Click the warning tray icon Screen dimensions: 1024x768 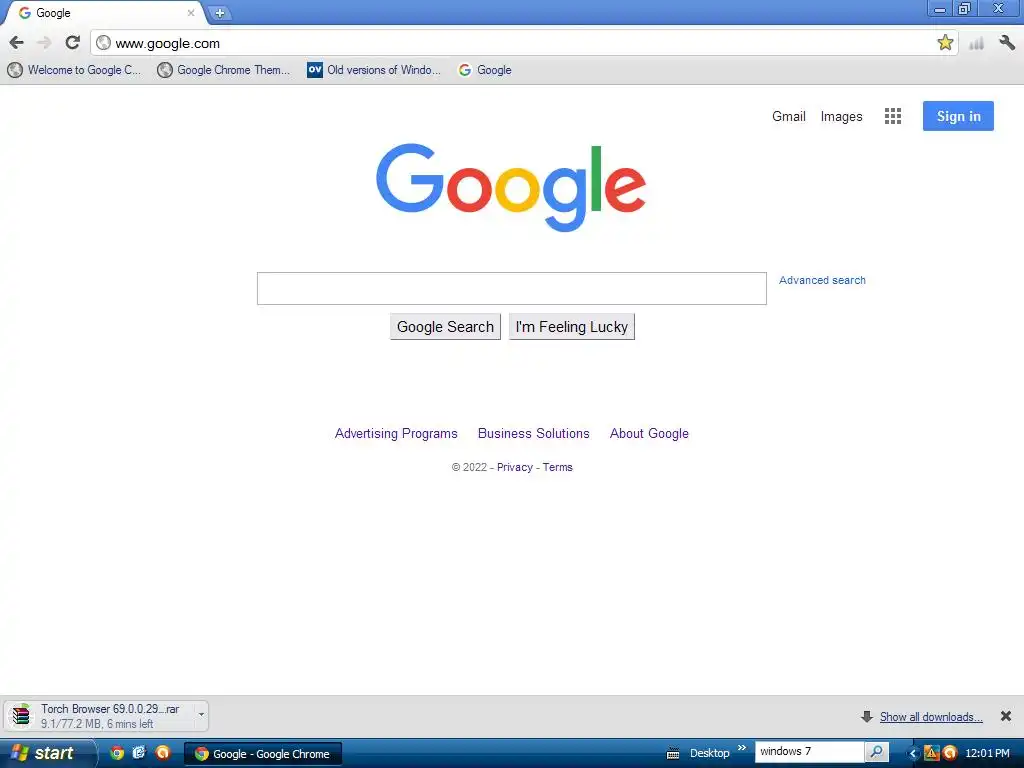click(x=931, y=753)
